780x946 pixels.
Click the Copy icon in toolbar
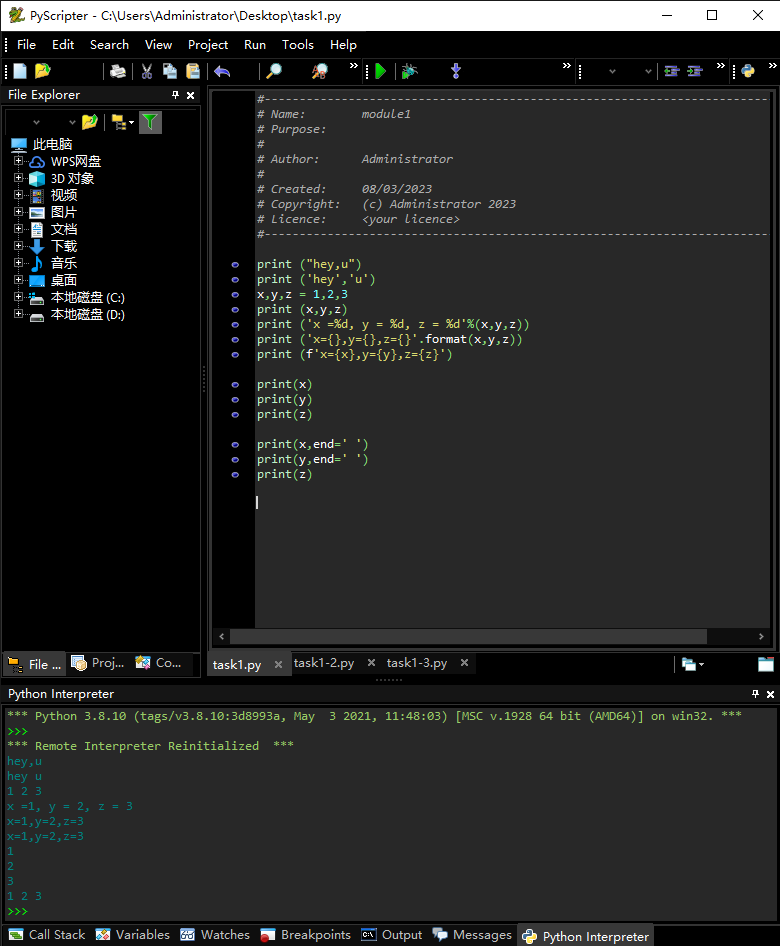pyautogui.click(x=170, y=71)
